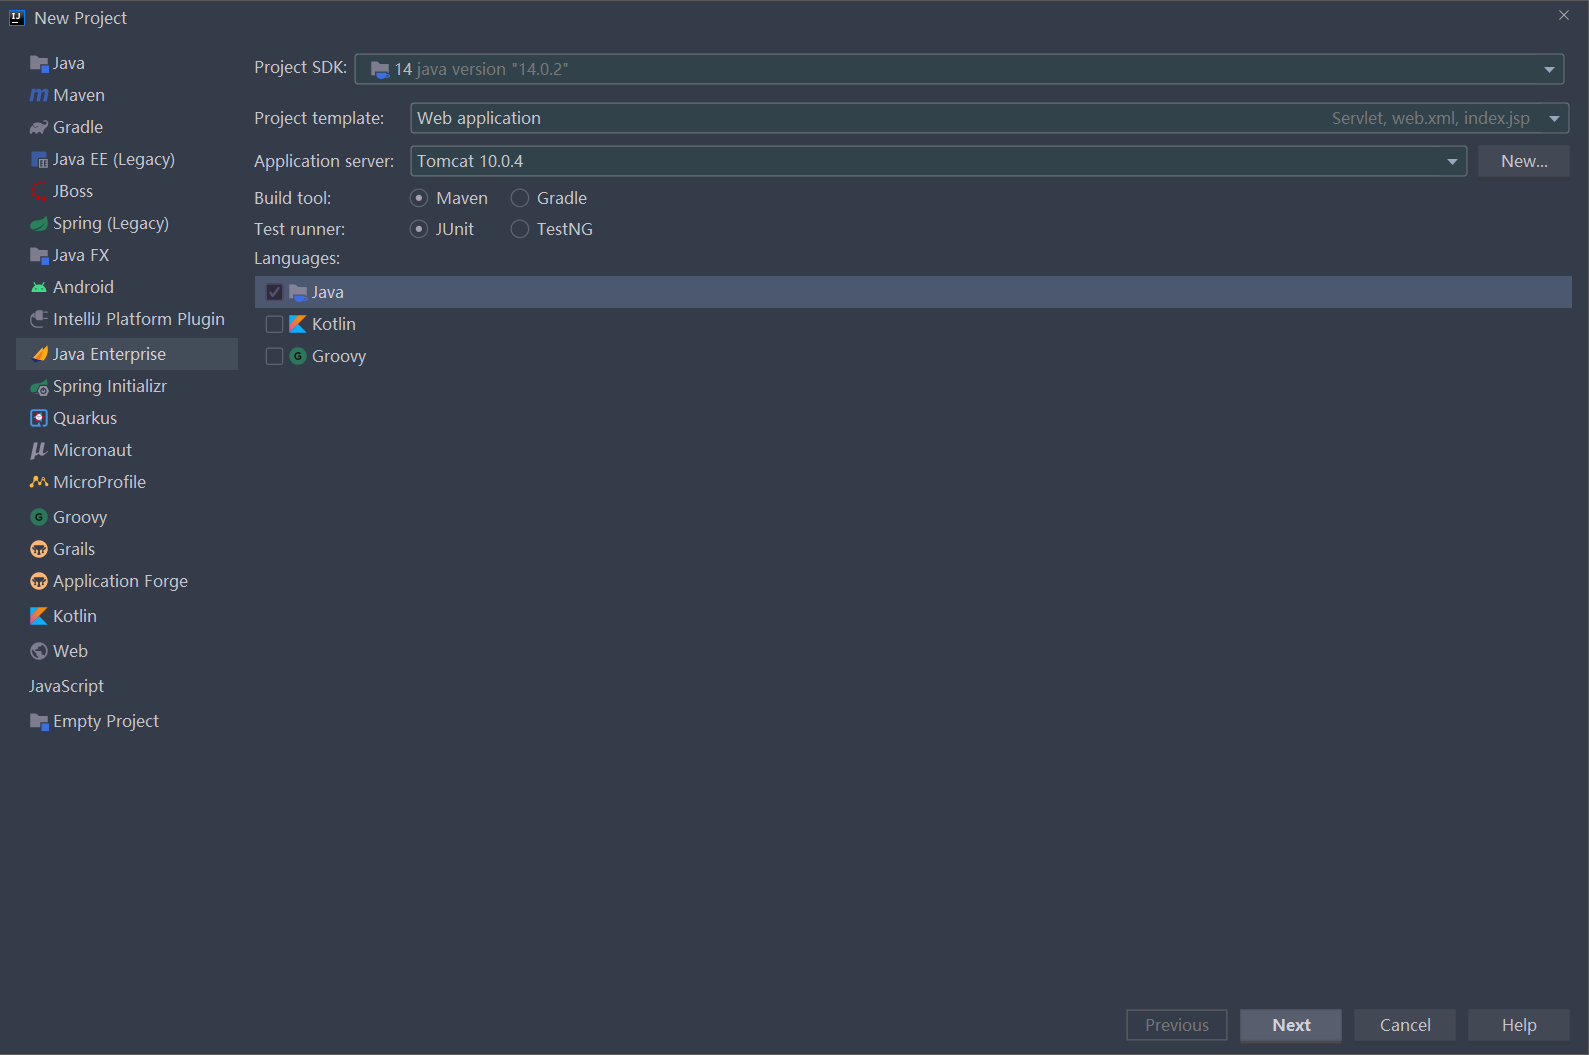
Task: Click the Java FX folder icon
Action: (39, 256)
